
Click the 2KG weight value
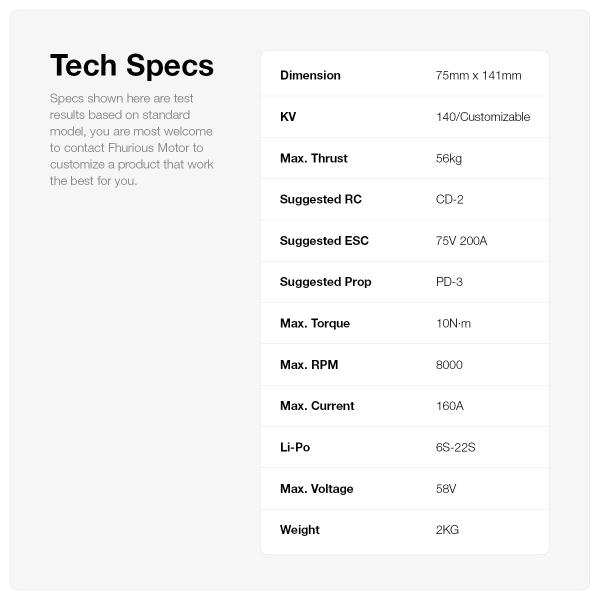[x=447, y=530]
